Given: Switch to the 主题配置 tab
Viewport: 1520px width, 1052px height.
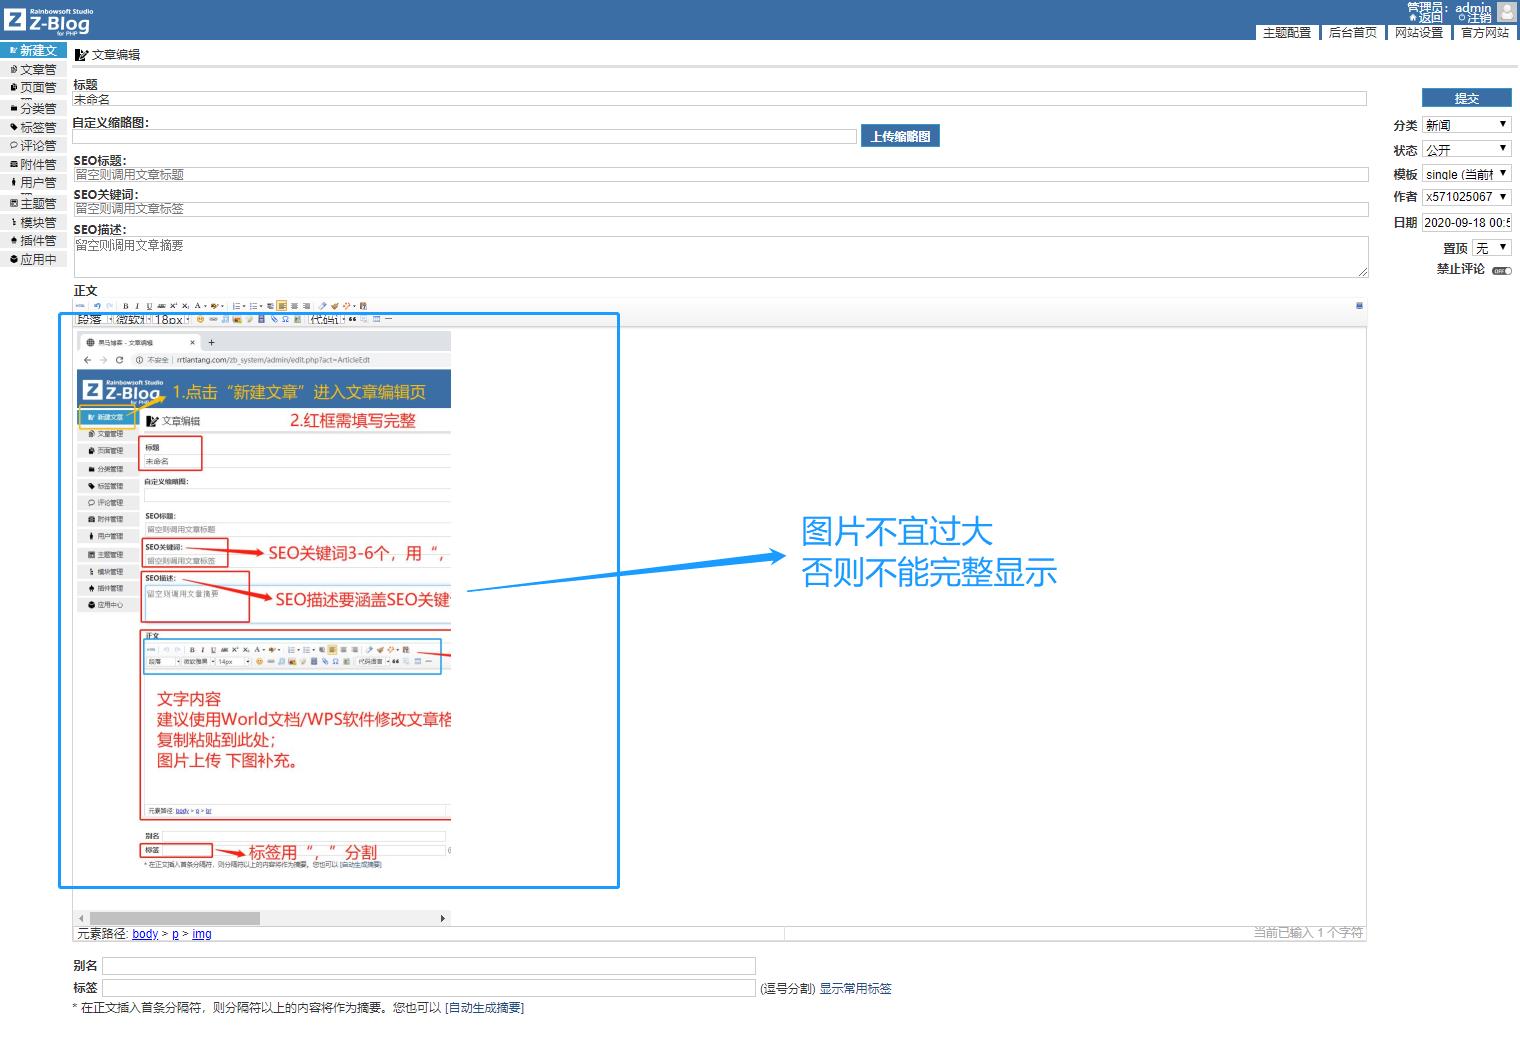Looking at the screenshot, I should (1287, 32).
